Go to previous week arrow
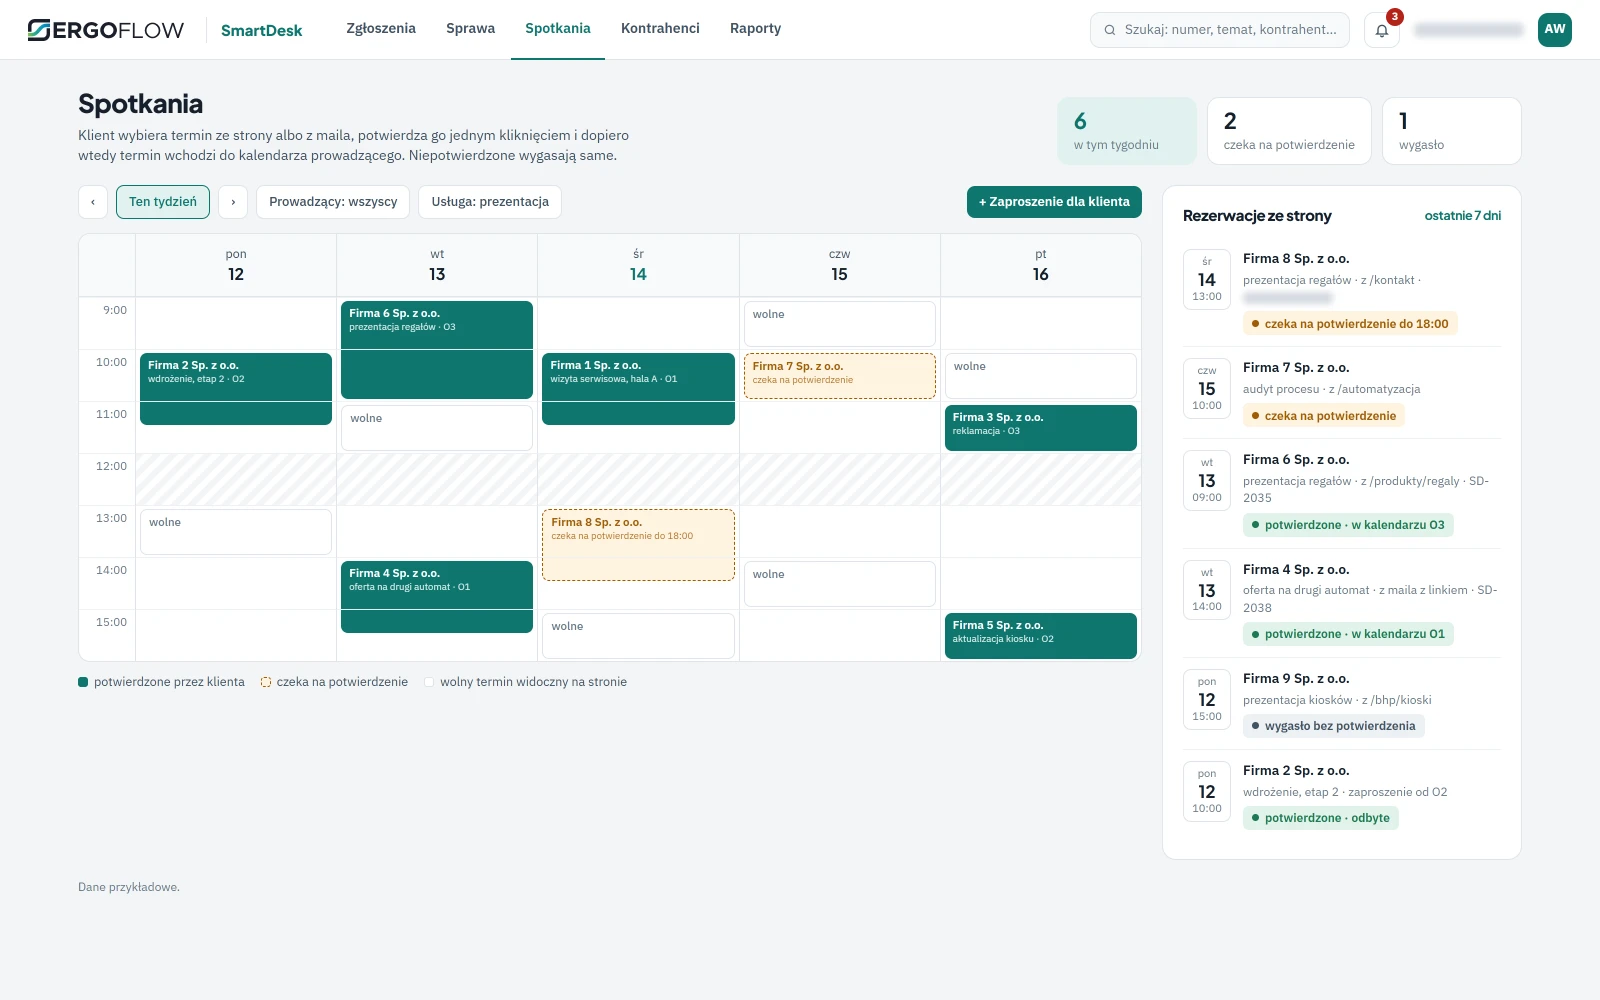This screenshot has width=1600, height=1000. (x=93, y=202)
